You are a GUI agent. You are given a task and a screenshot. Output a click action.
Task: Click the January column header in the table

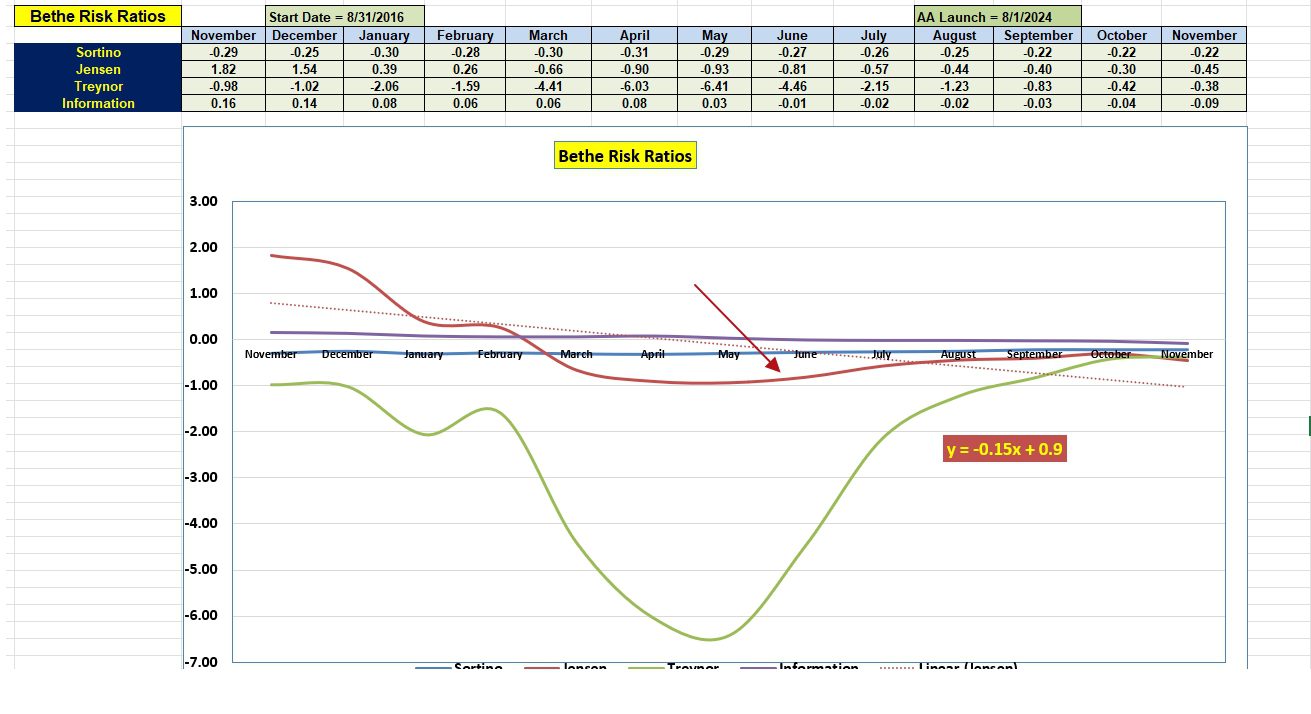point(384,35)
